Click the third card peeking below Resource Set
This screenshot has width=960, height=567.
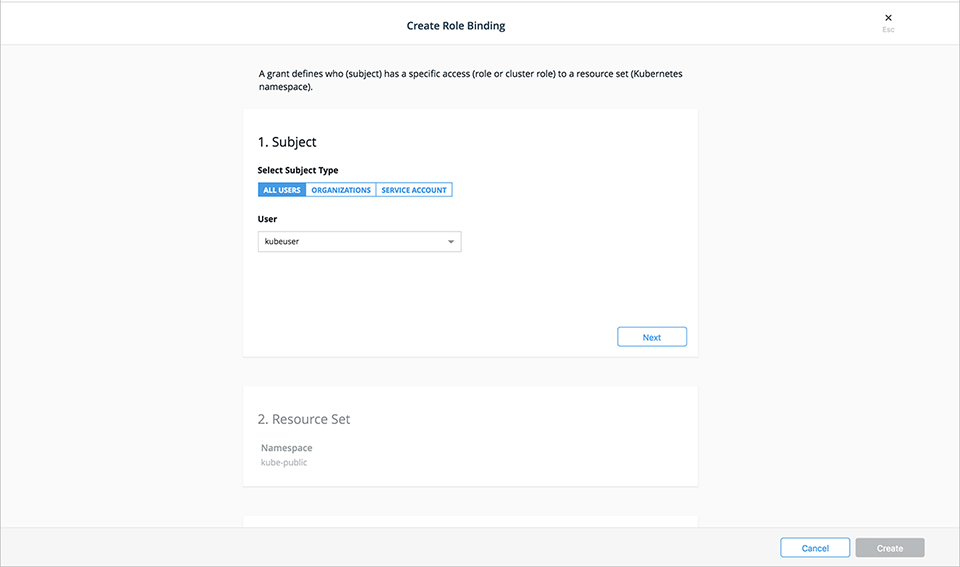point(470,521)
